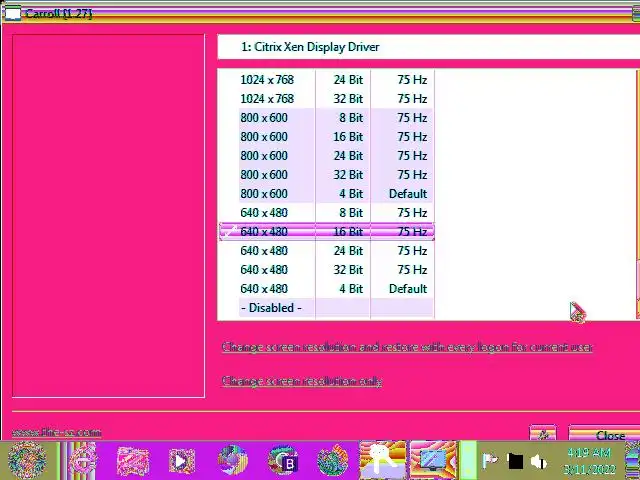
Task: Open the Windows Explorer folder taskbar icon
Action: coord(133,461)
